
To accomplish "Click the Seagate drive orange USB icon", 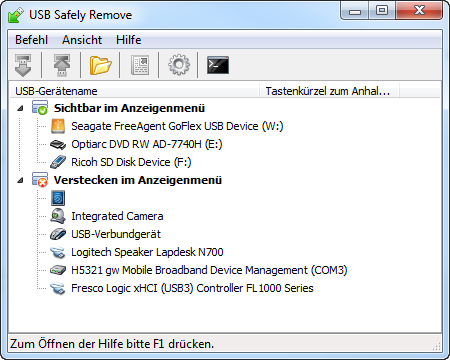I will pyautogui.click(x=58, y=126).
